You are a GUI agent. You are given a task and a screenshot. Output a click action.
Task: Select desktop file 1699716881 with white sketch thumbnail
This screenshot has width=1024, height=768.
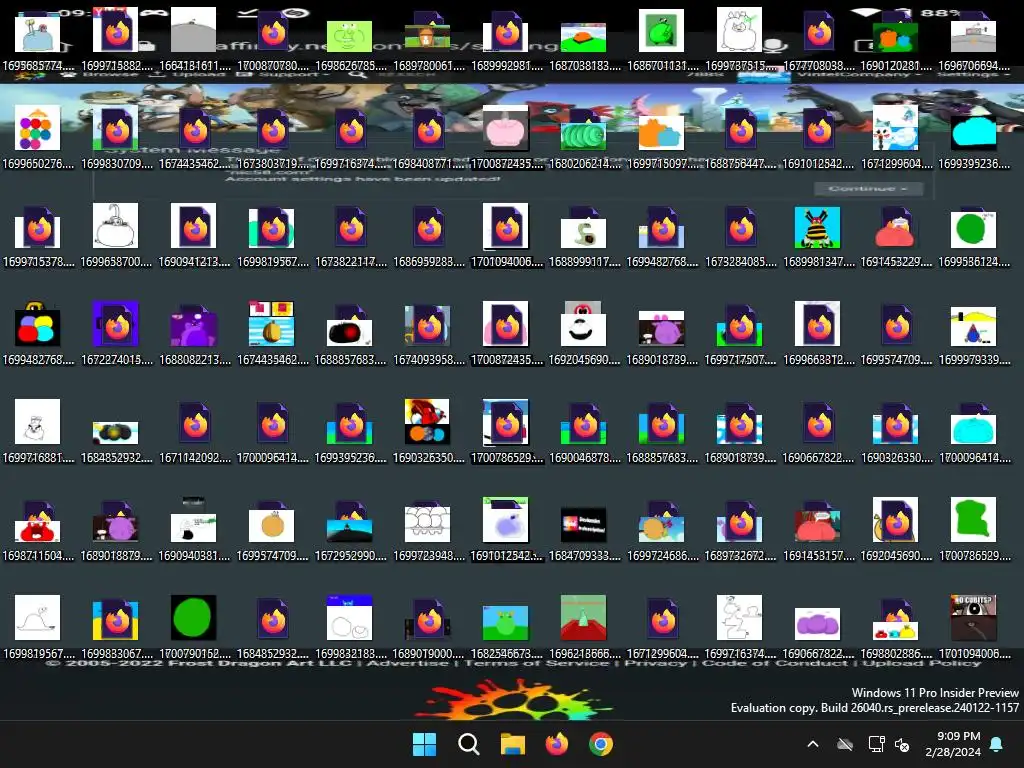38,432
